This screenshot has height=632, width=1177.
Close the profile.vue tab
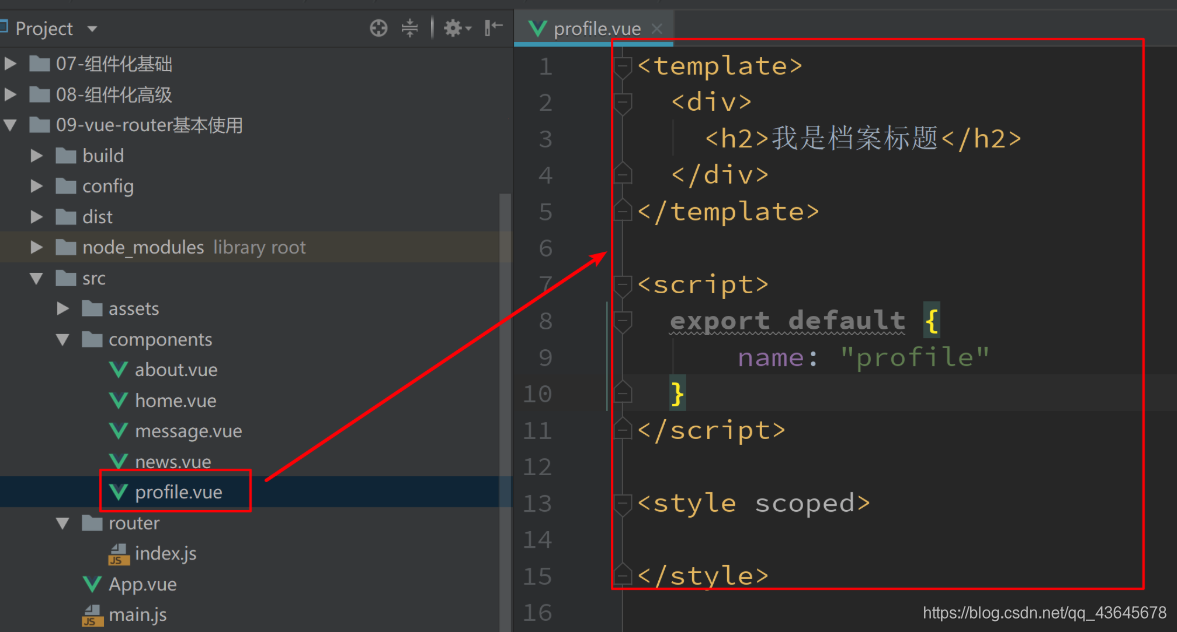coord(657,29)
